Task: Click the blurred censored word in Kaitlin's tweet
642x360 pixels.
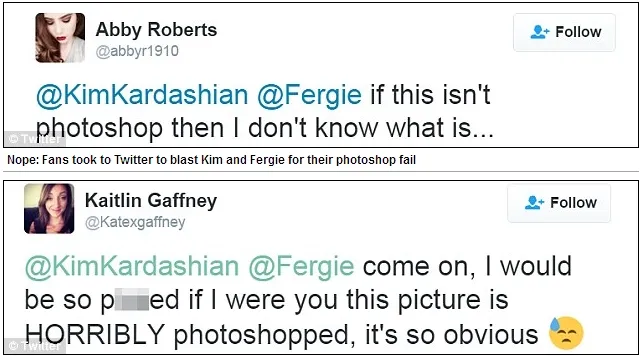Action: click(132, 299)
